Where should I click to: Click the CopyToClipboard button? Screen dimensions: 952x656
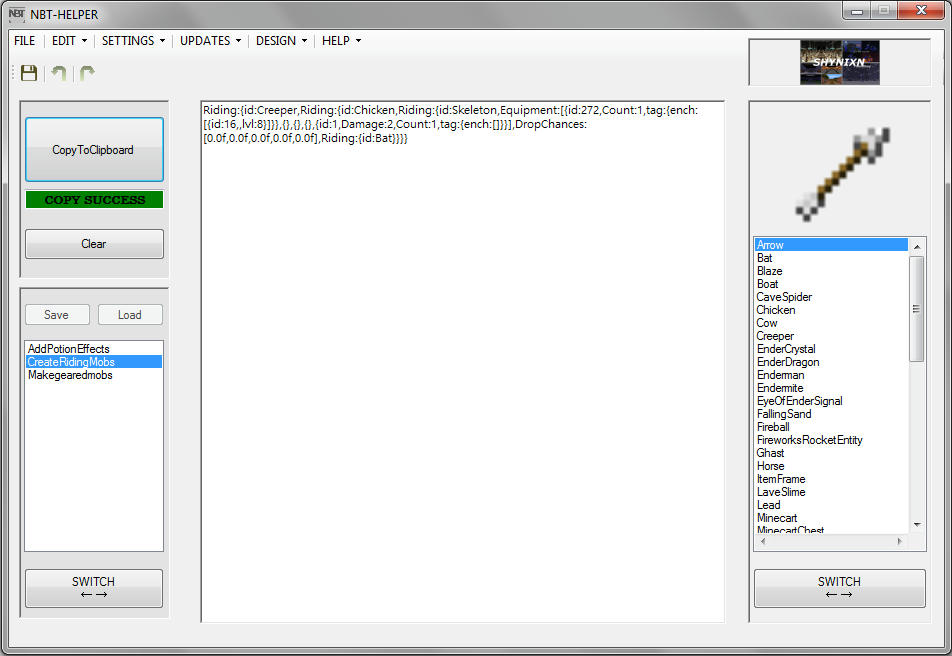tap(94, 147)
